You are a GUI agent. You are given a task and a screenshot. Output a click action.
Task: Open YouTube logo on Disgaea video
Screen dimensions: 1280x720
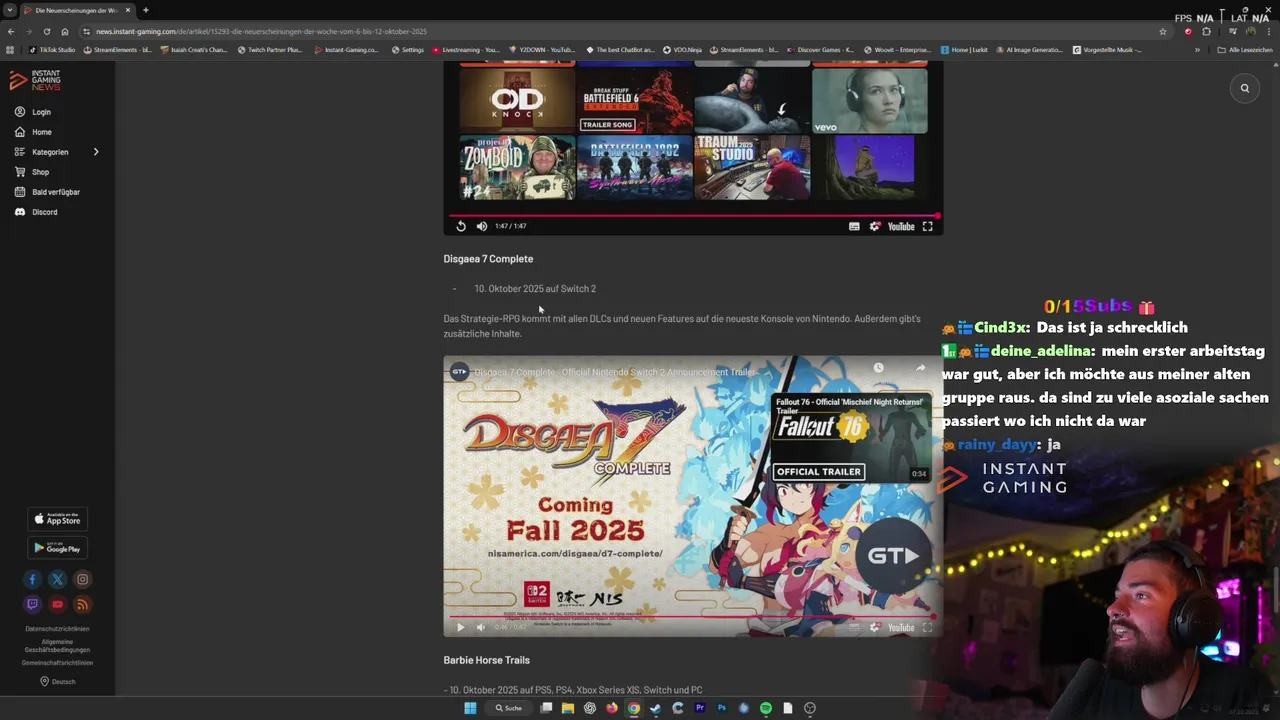point(901,627)
